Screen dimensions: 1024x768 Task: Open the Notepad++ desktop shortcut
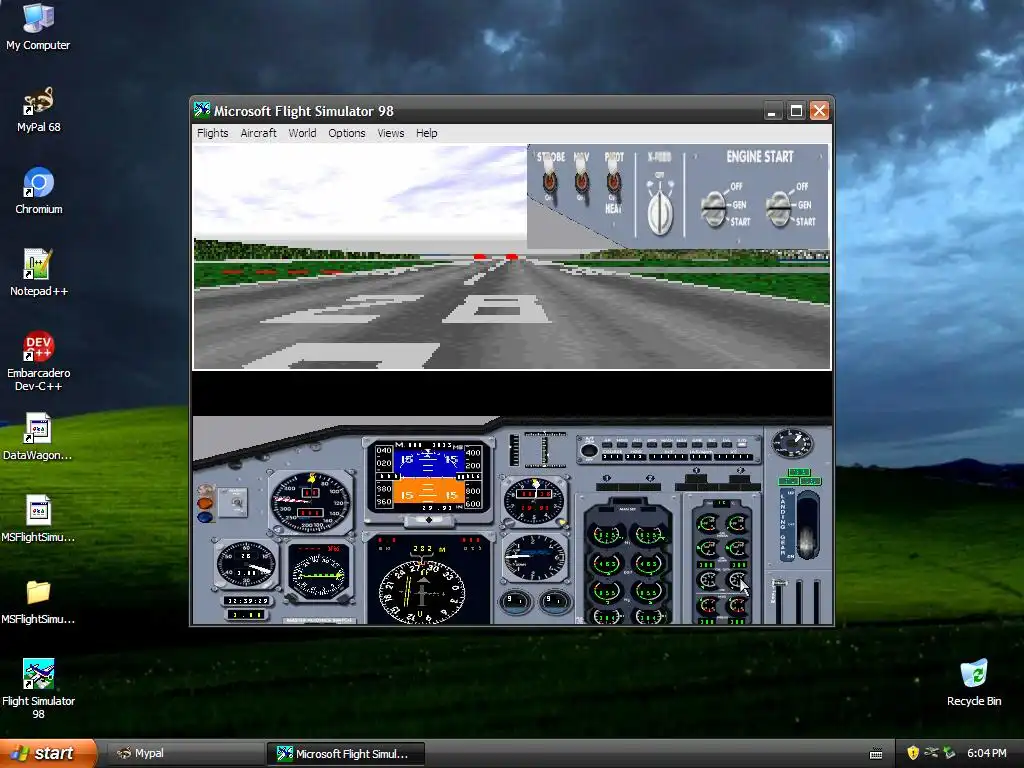[39, 273]
